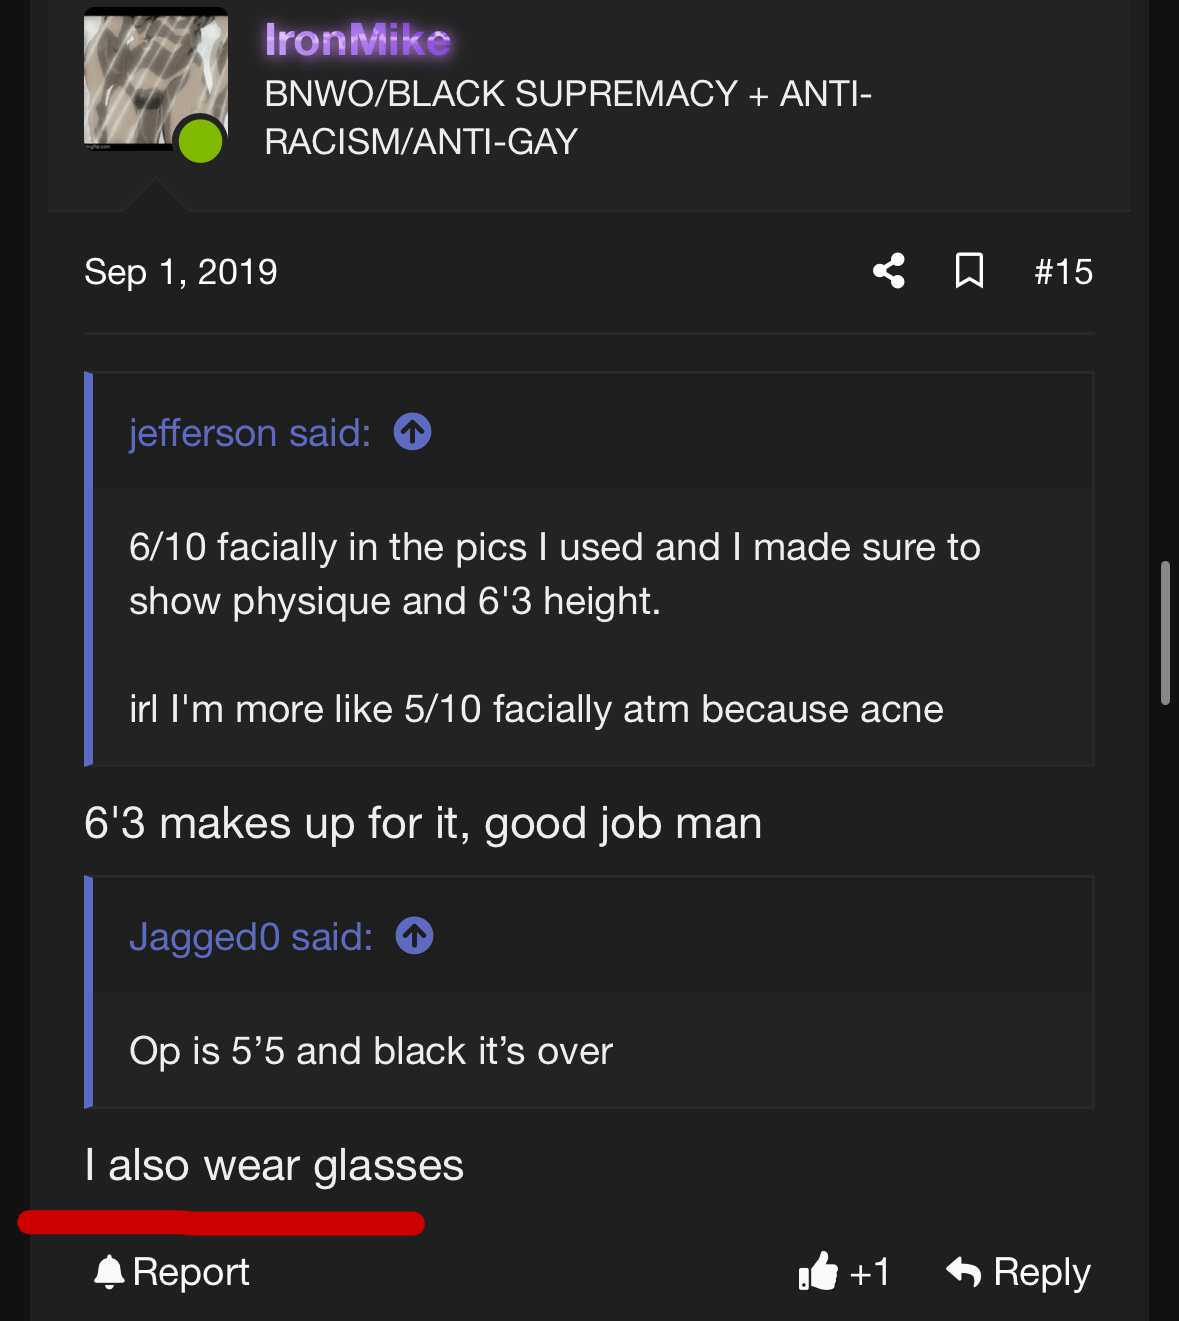
Task: Click the "Jagged0 said:" quote link
Action: (x=250, y=937)
